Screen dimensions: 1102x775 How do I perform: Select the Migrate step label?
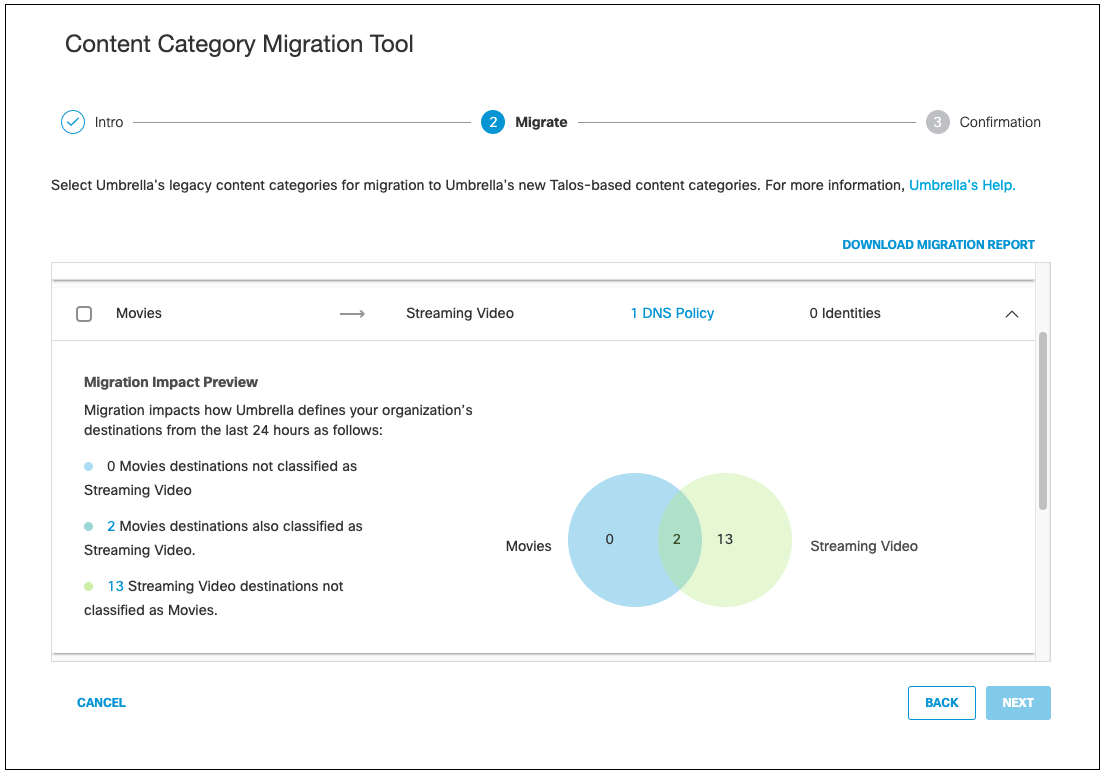click(541, 122)
